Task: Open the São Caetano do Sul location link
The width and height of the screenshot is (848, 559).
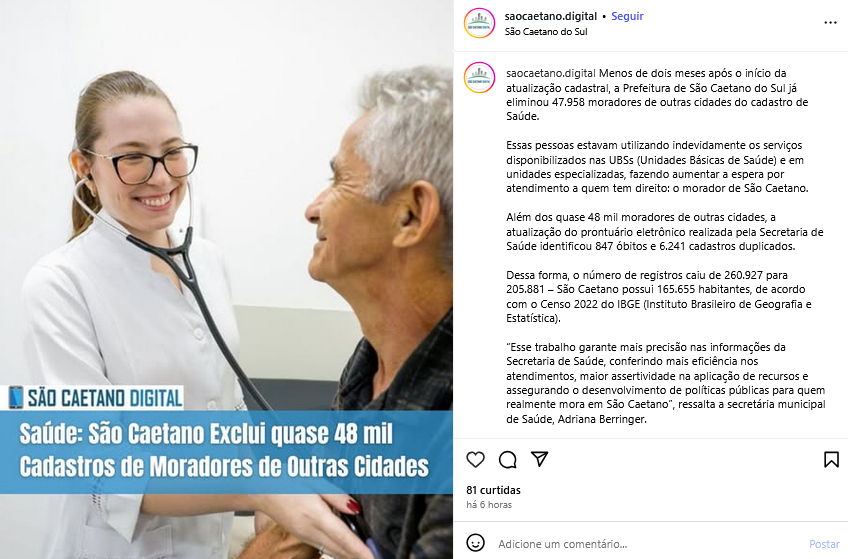Action: [x=546, y=31]
